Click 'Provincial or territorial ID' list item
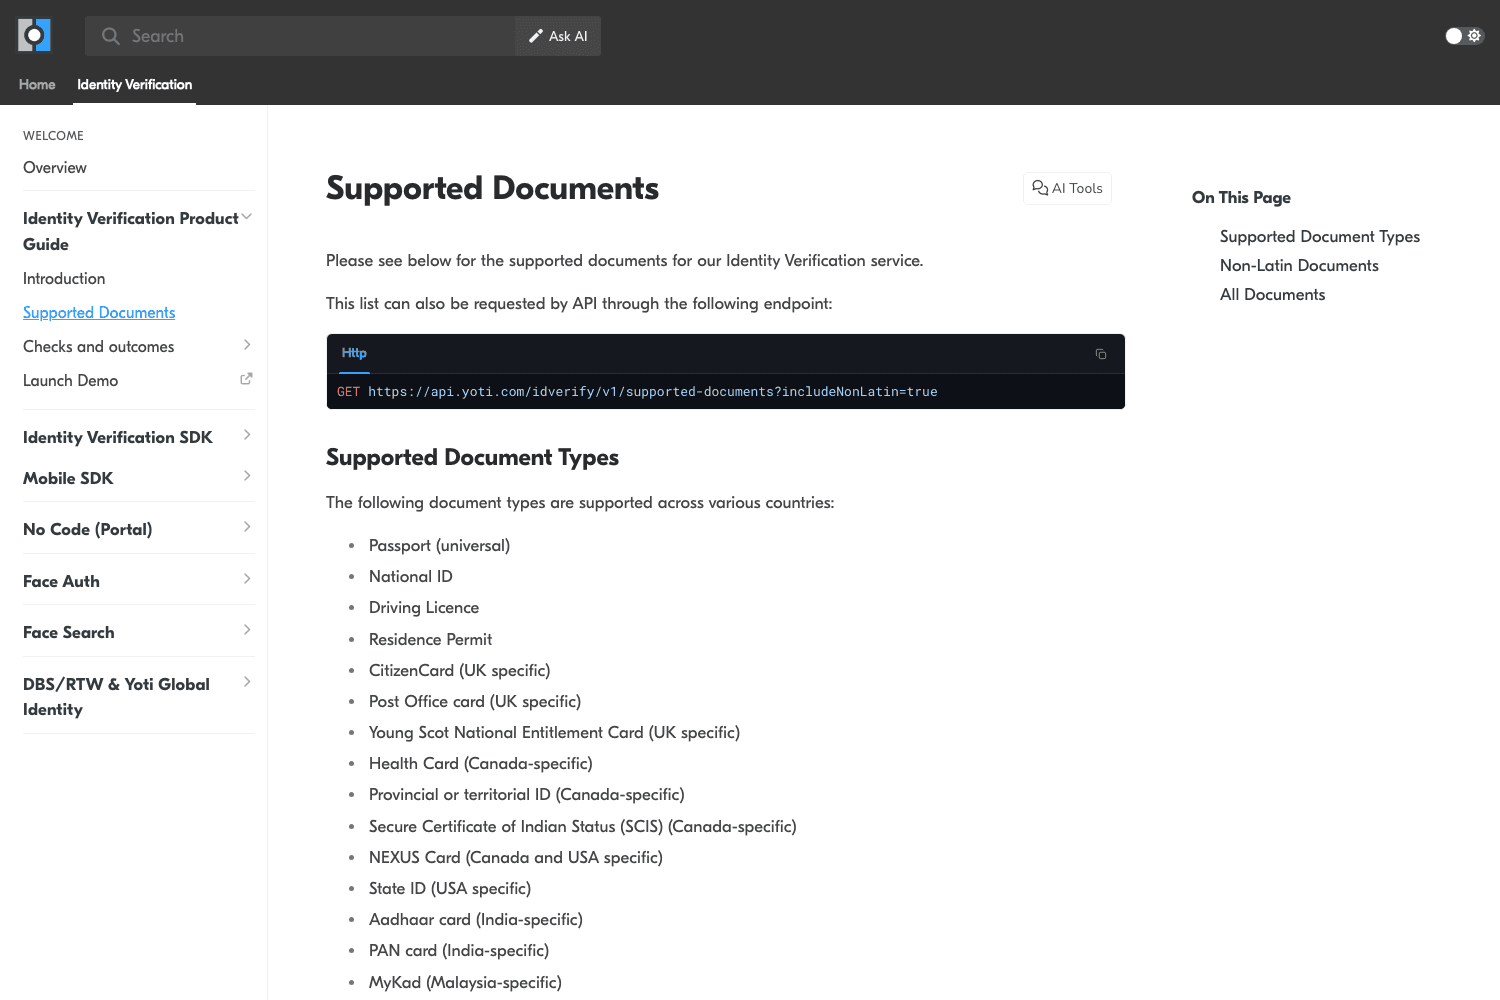Viewport: 1500px width, 1000px height. [x=527, y=794]
